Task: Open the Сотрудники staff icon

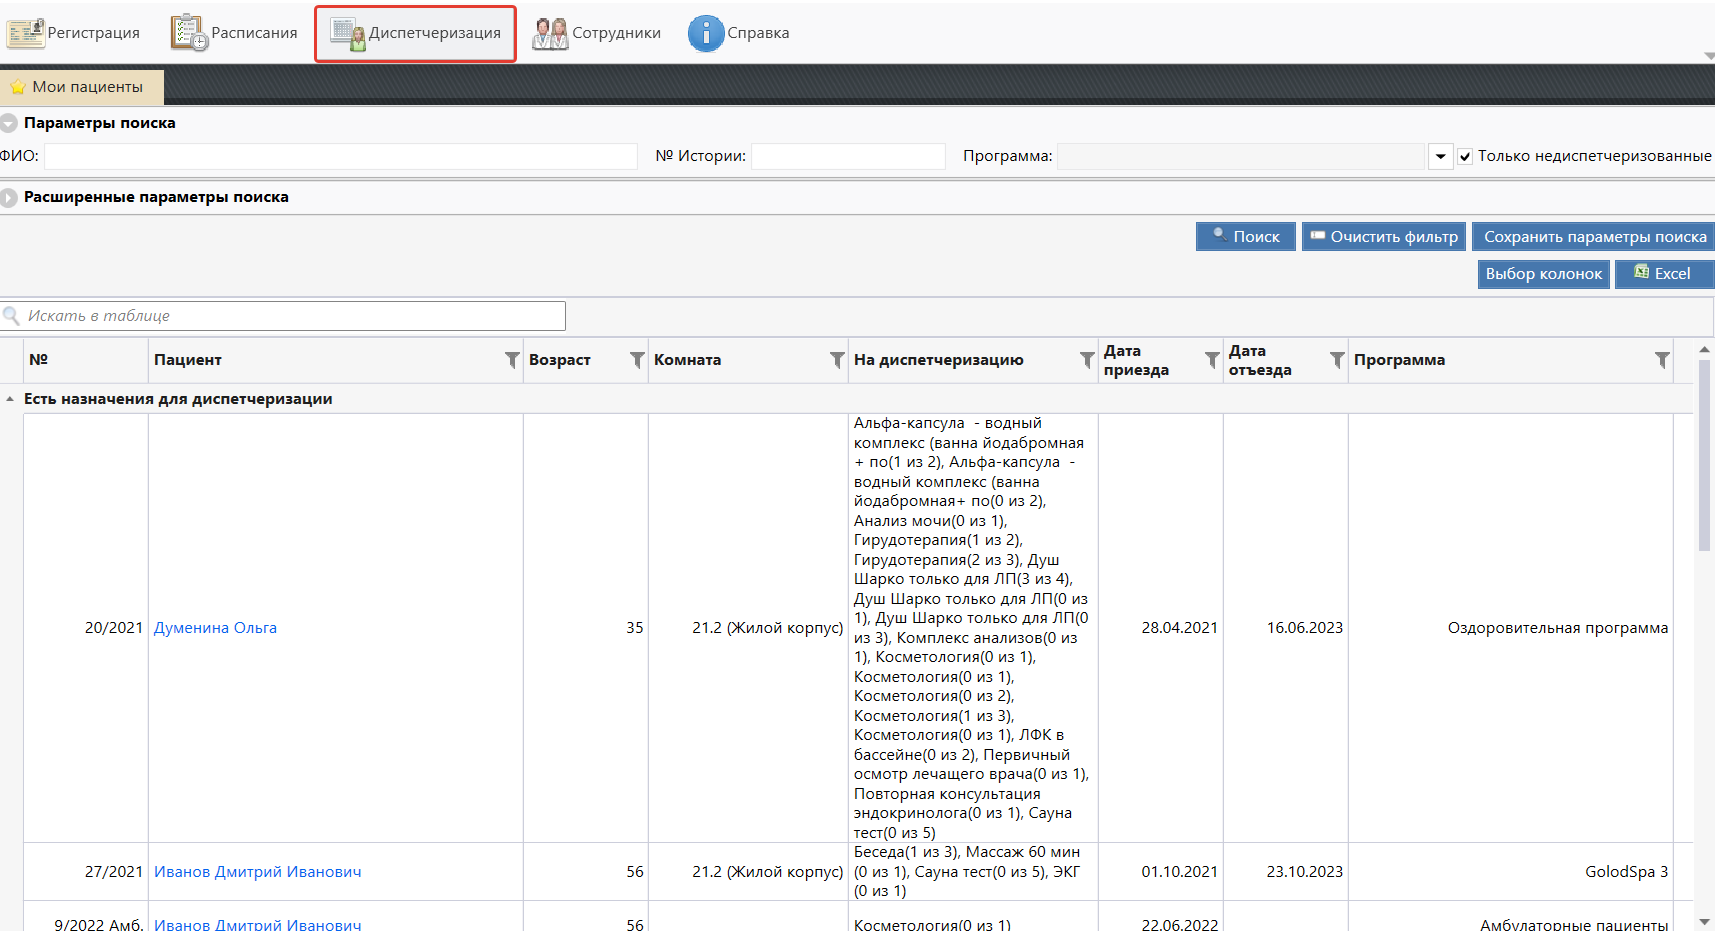Action: (x=550, y=33)
